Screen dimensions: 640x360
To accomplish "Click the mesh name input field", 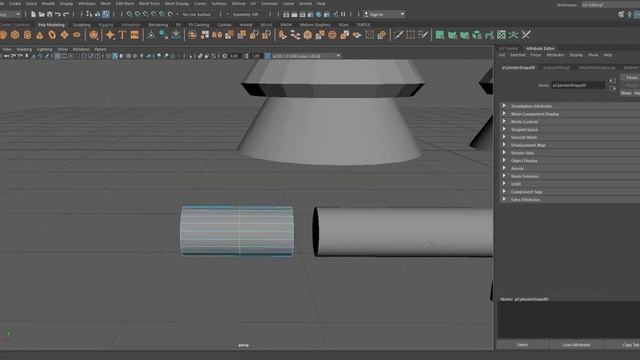I will coord(578,85).
